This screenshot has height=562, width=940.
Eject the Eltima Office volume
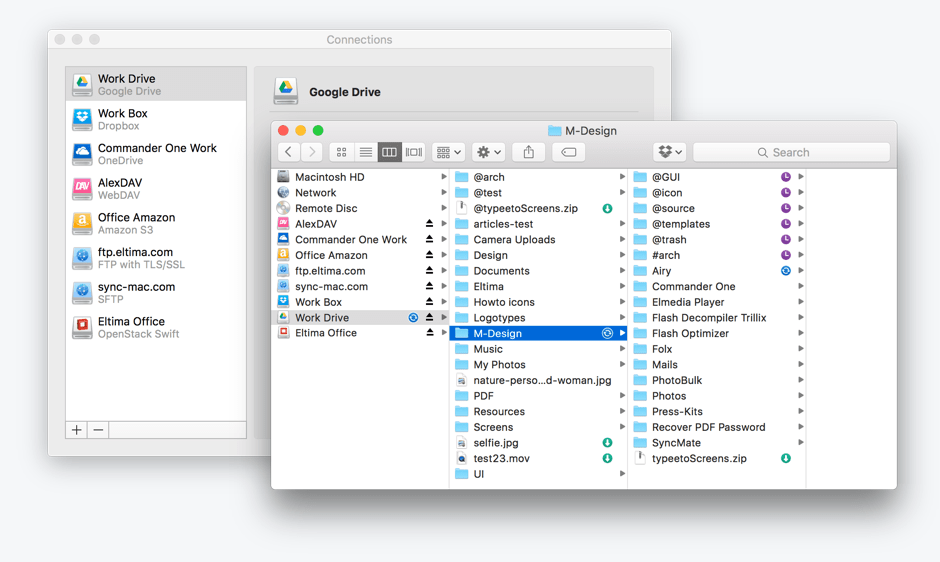pos(429,333)
